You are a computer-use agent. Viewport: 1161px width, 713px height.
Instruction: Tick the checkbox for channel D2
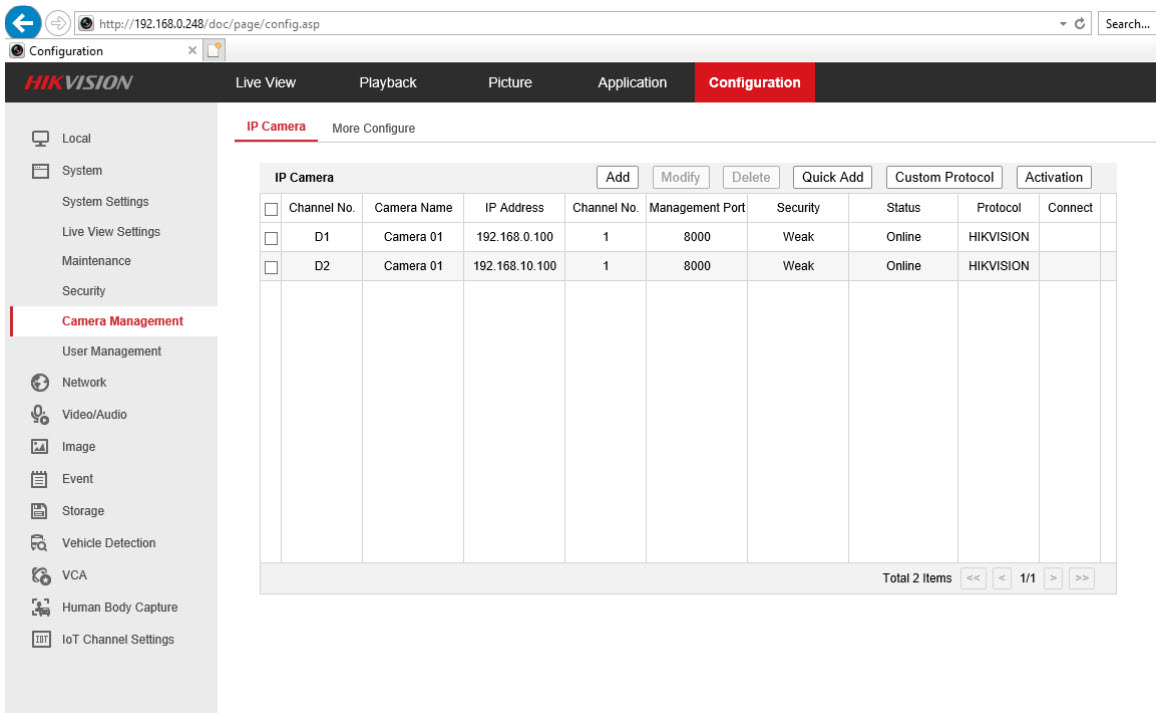coord(270,267)
